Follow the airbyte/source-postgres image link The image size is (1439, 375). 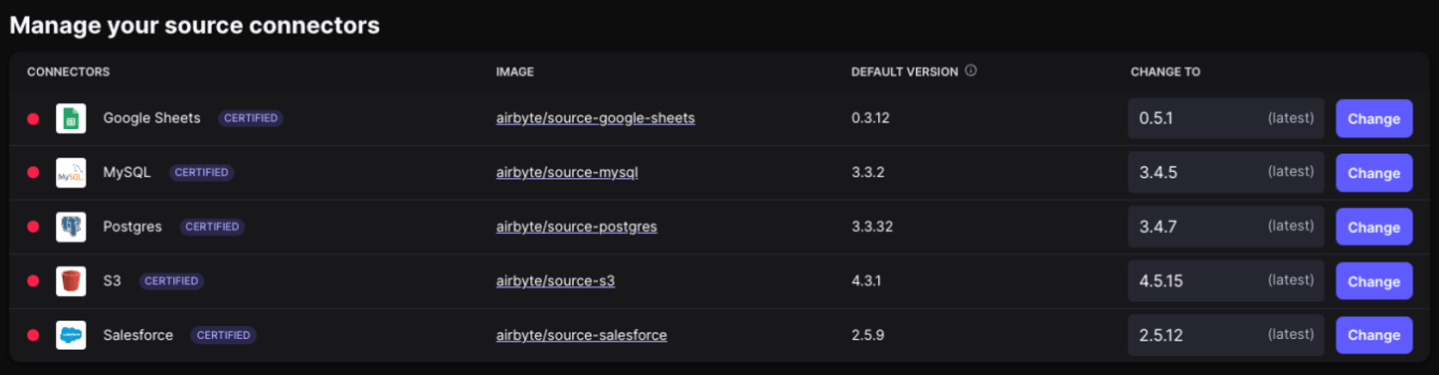pos(576,226)
